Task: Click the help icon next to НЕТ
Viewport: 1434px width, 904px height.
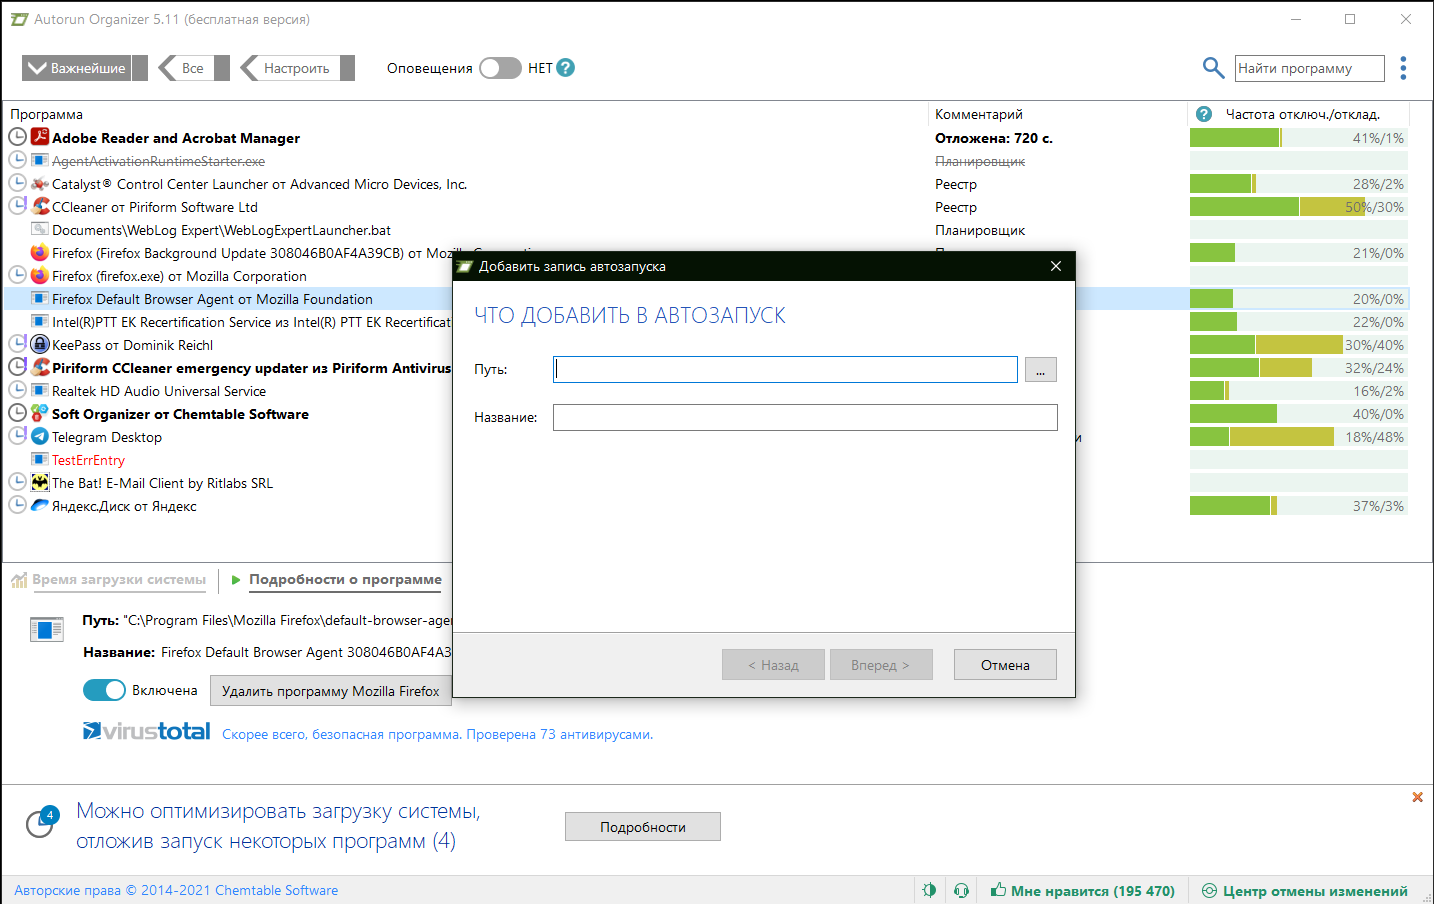Action: click(565, 68)
